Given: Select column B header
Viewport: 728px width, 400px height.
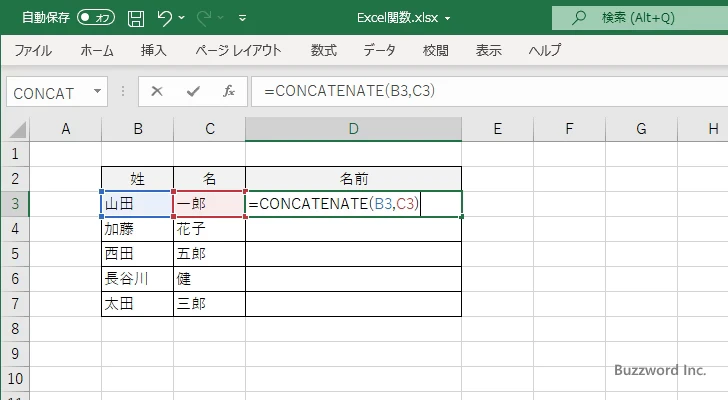Looking at the screenshot, I should pyautogui.click(x=137, y=129).
